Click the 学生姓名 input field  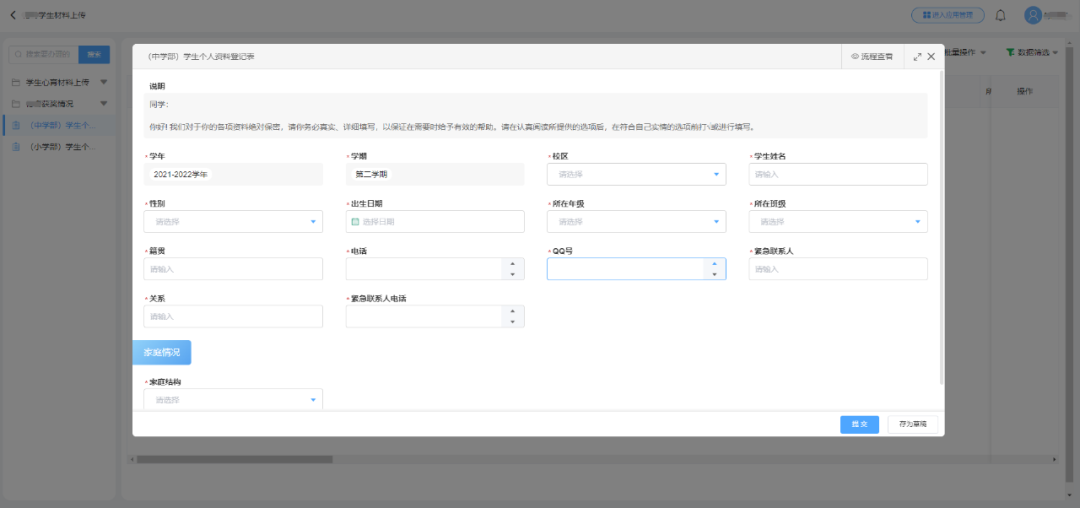pyautogui.click(x=838, y=174)
